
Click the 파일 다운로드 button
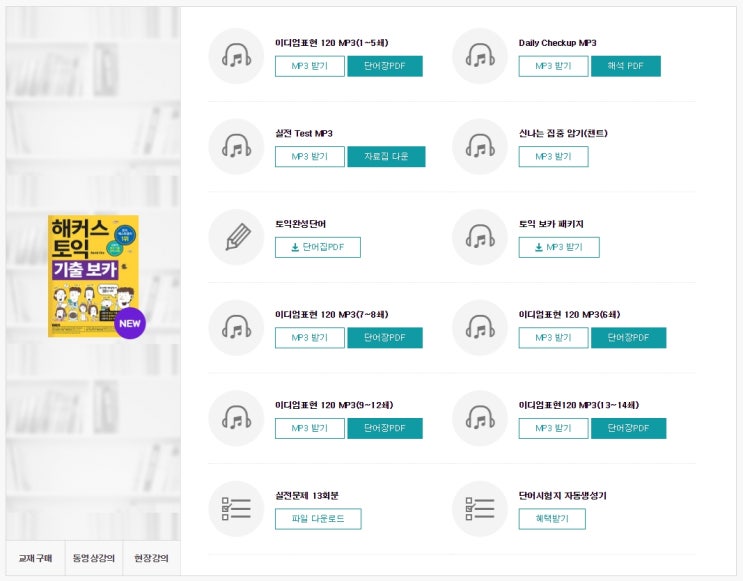(318, 519)
